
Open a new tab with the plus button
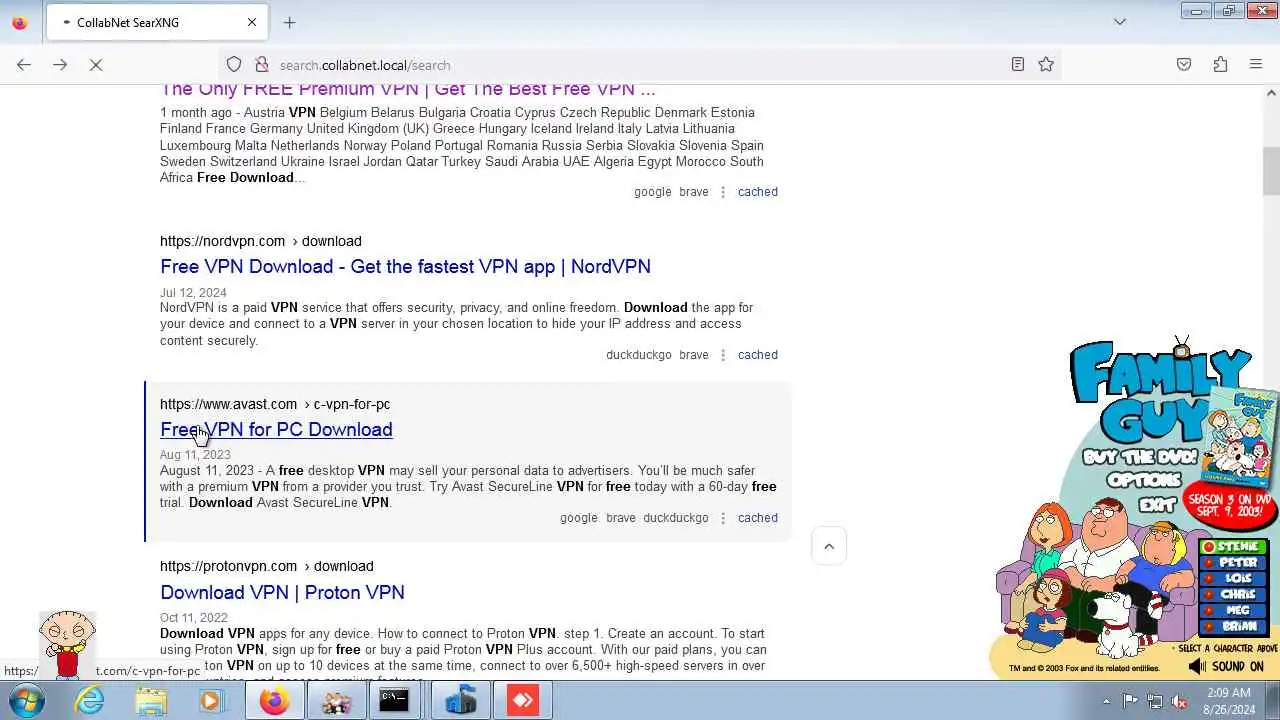289,22
